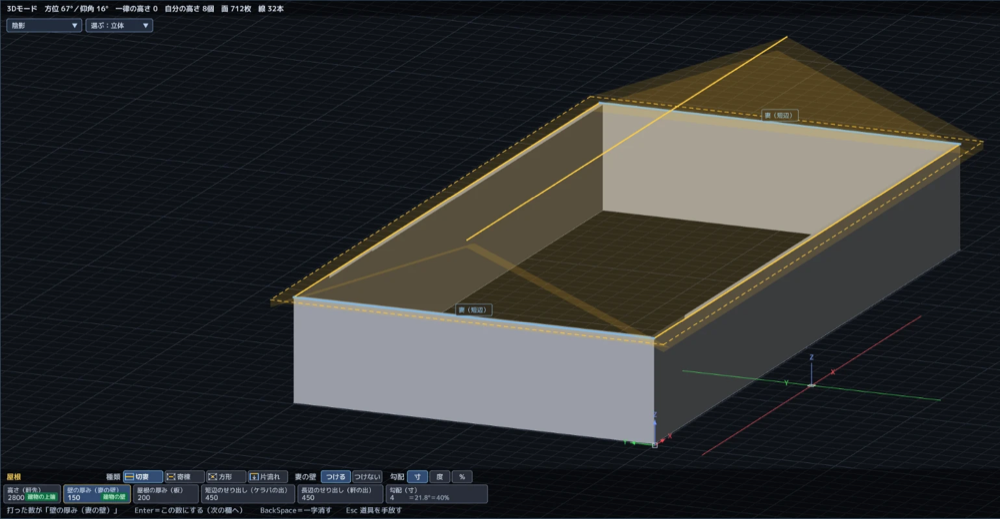This screenshot has height=519, width=1000.
Task: Edit the 勾配（寸） slope field
Action: [x=437, y=494]
